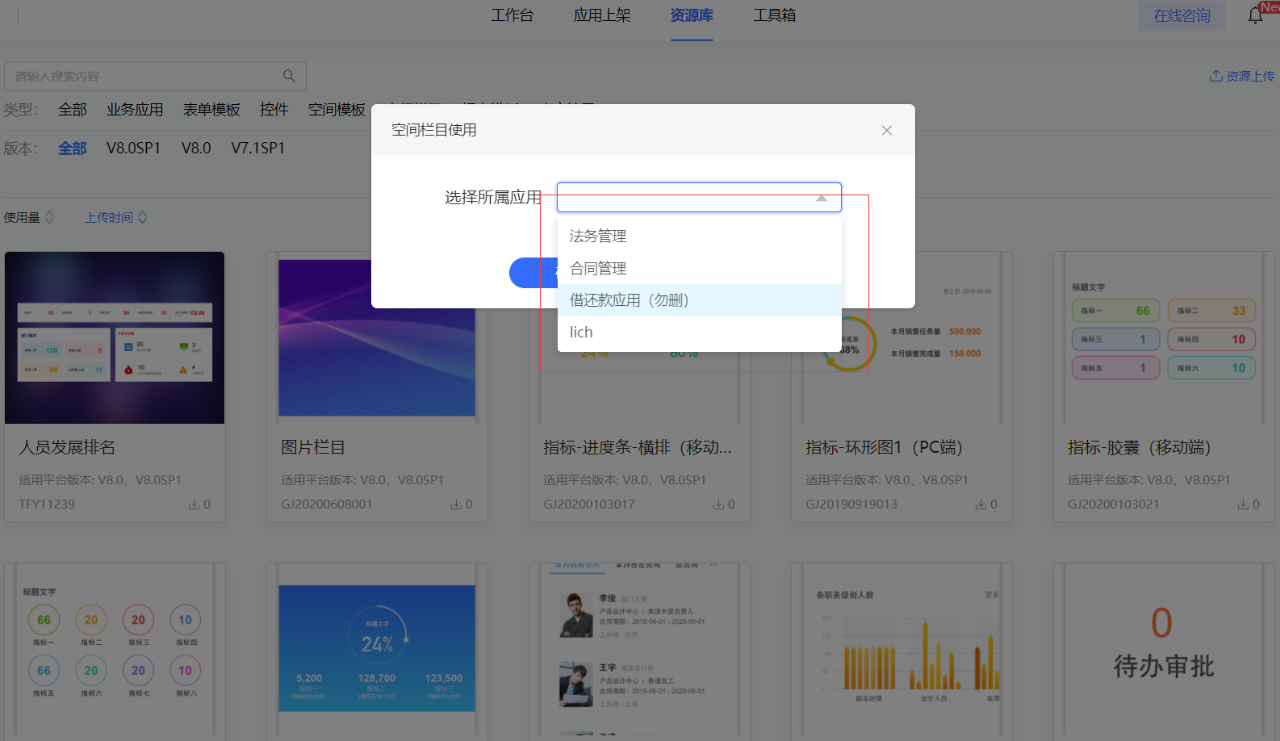This screenshot has height=741, width=1280.
Task: Click download icon on 人员发展排名 card
Action: point(194,505)
